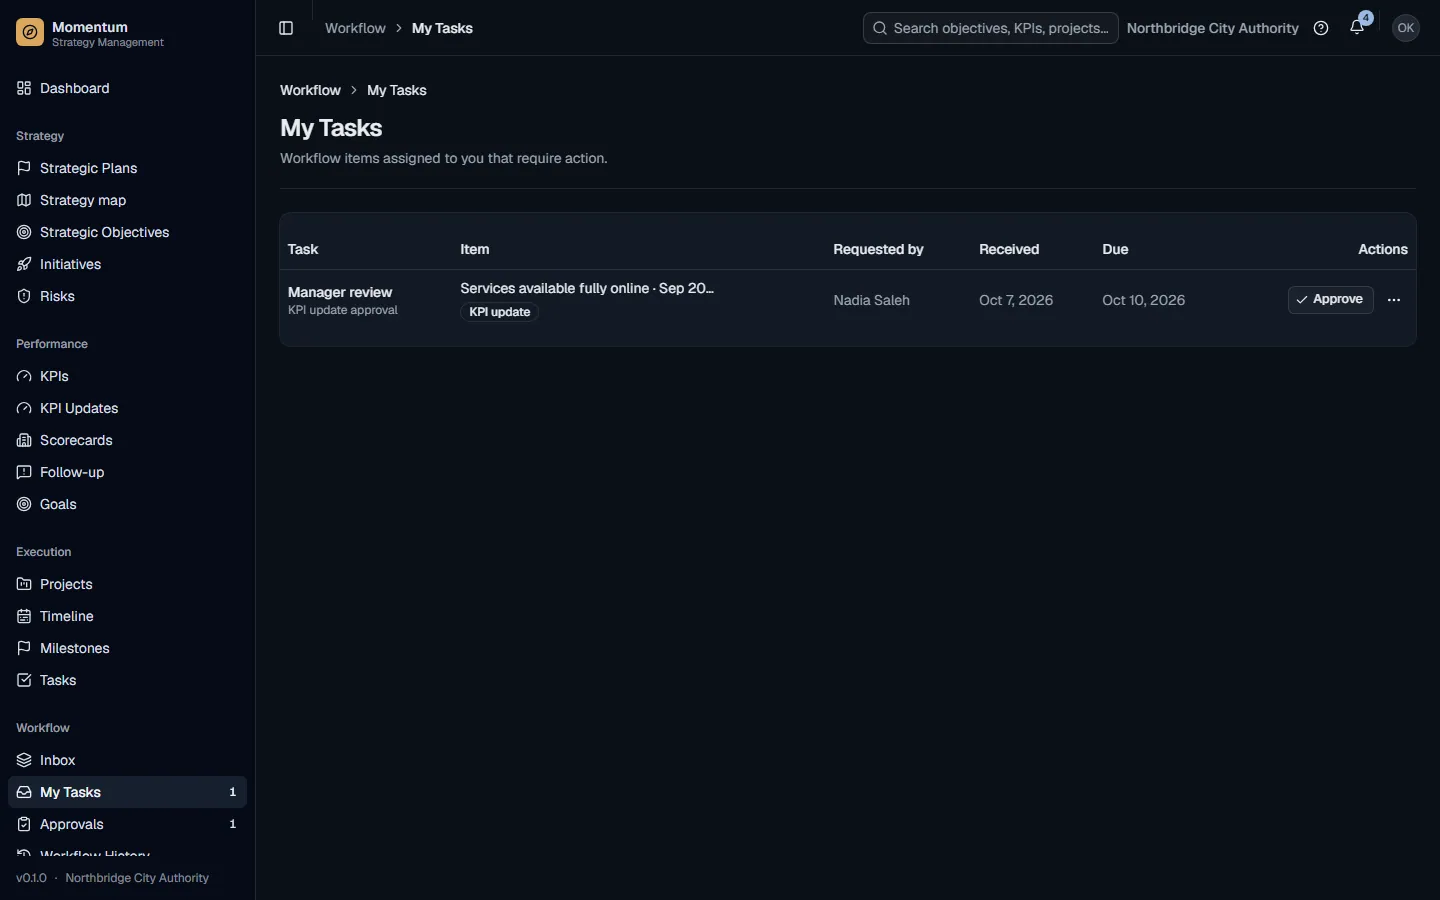This screenshot has height=900, width=1440.
Task: Click the Strategy map icon
Action: click(x=24, y=200)
